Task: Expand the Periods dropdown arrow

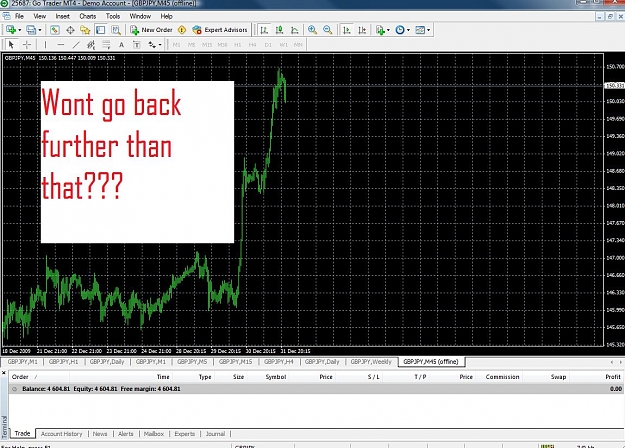Action: (x=408, y=30)
